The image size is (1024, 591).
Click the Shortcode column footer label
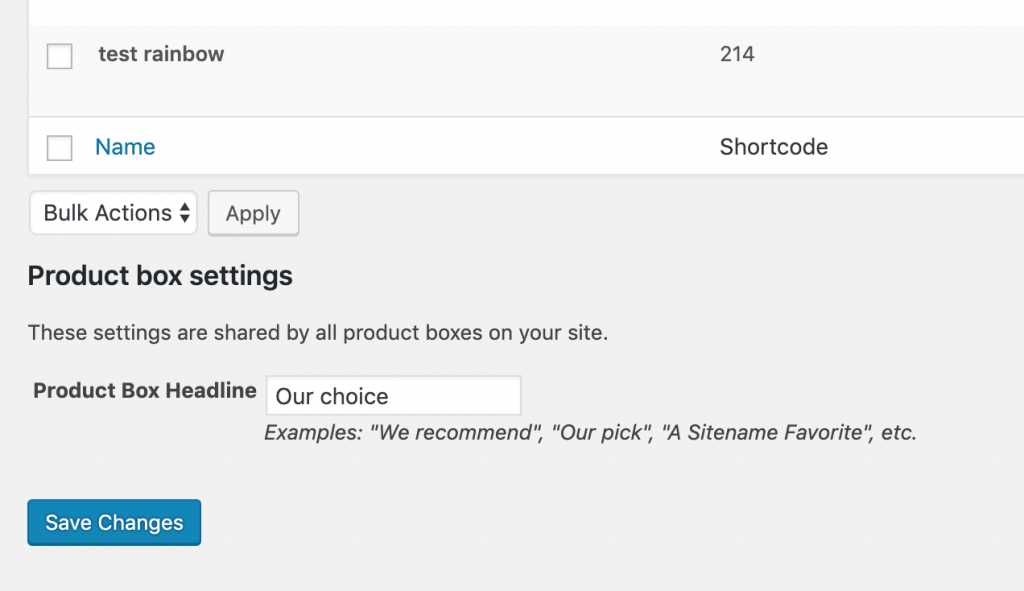point(773,147)
